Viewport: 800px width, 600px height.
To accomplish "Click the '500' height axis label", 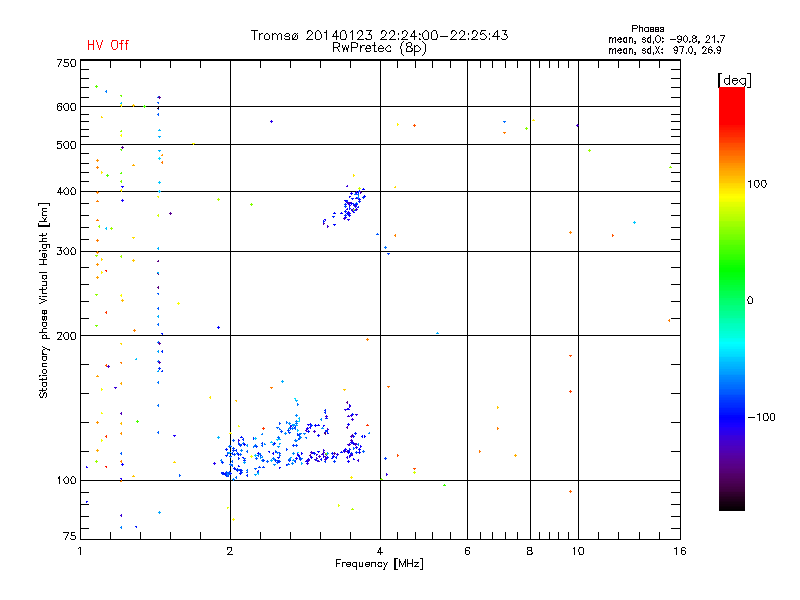I will coord(67,145).
